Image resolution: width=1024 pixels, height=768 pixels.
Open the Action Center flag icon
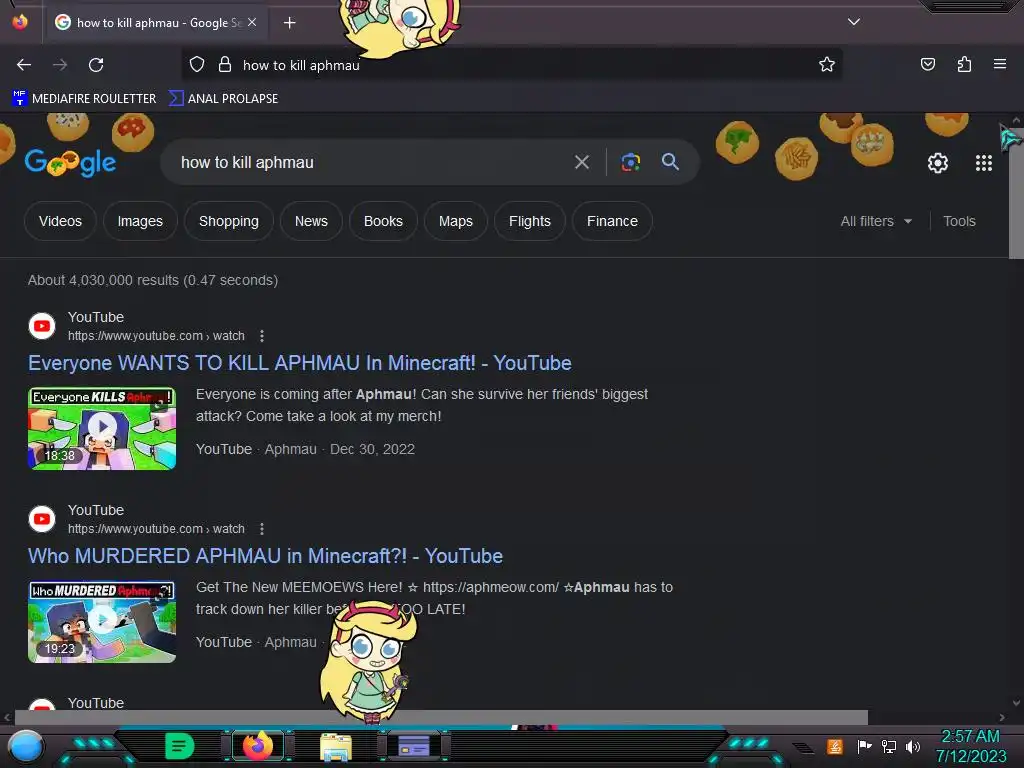864,746
